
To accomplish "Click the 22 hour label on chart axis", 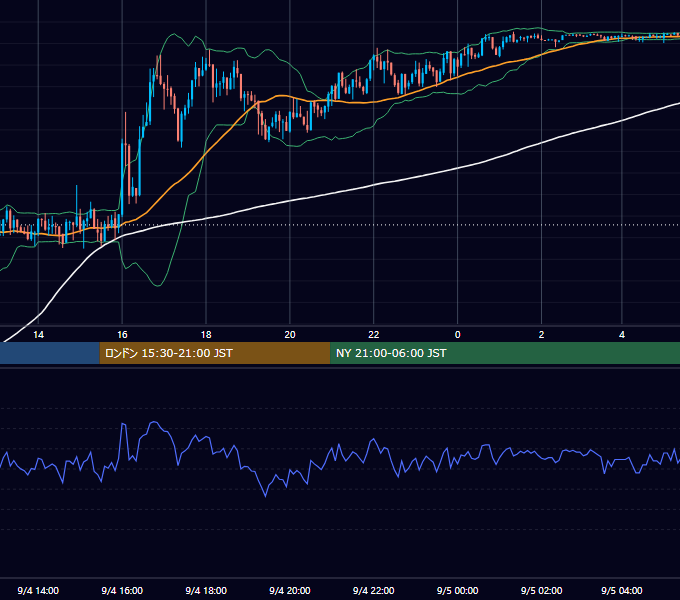I will (x=373, y=335).
